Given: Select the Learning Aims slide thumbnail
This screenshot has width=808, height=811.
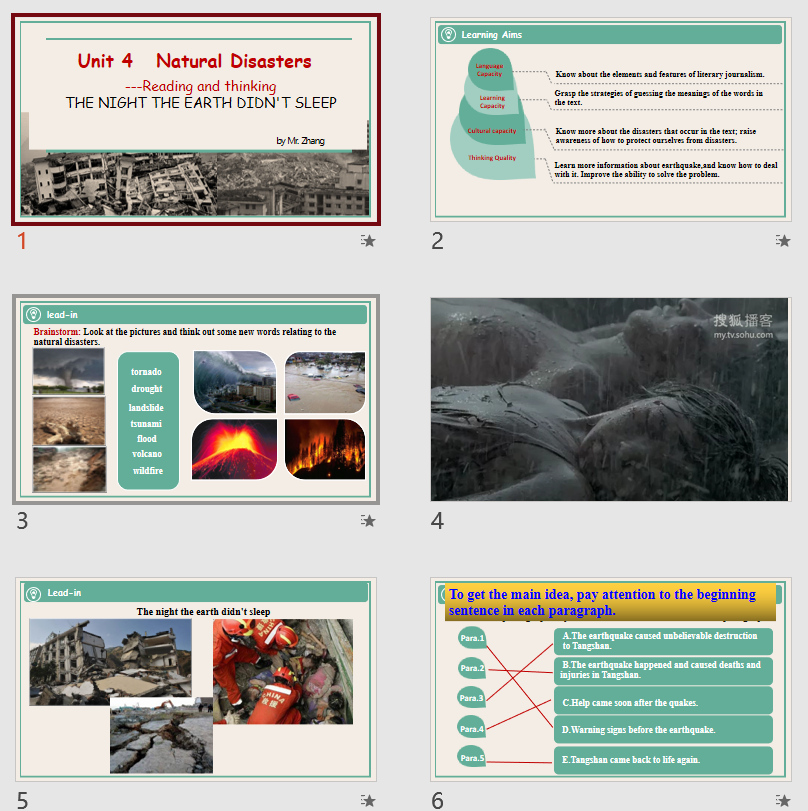Looking at the screenshot, I should 610,120.
